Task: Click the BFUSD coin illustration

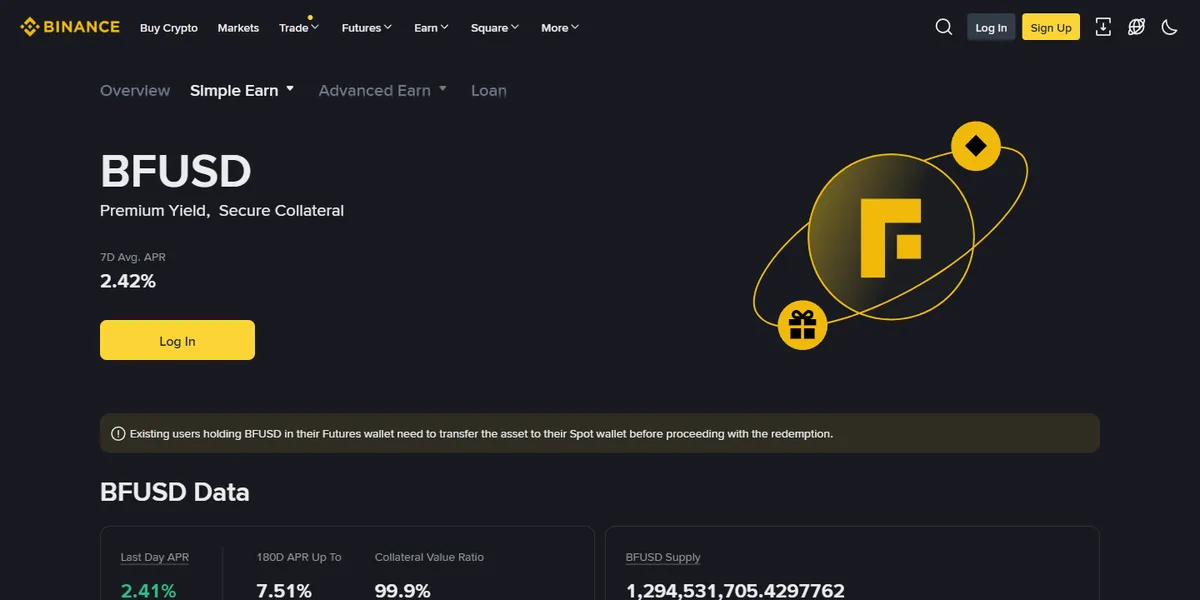Action: pos(890,236)
